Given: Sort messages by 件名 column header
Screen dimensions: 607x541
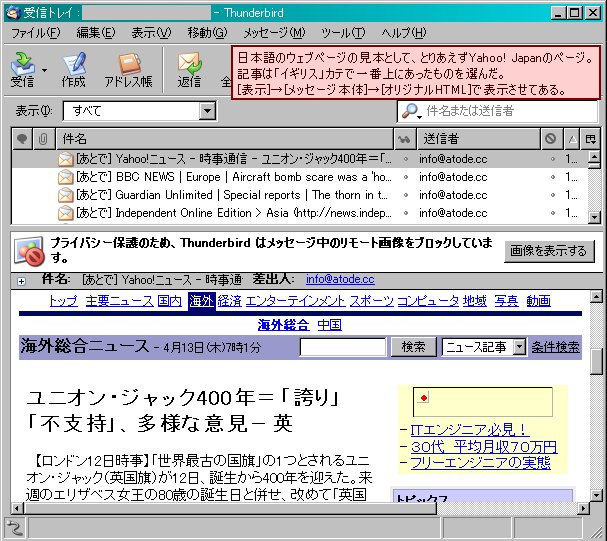Looking at the screenshot, I should 225,139.
